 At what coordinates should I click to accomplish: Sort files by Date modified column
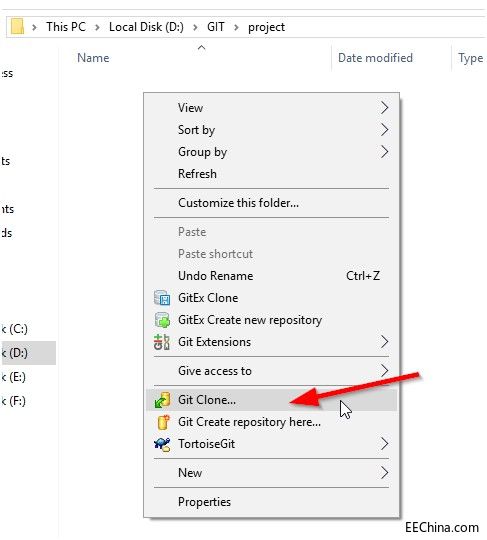(x=375, y=58)
